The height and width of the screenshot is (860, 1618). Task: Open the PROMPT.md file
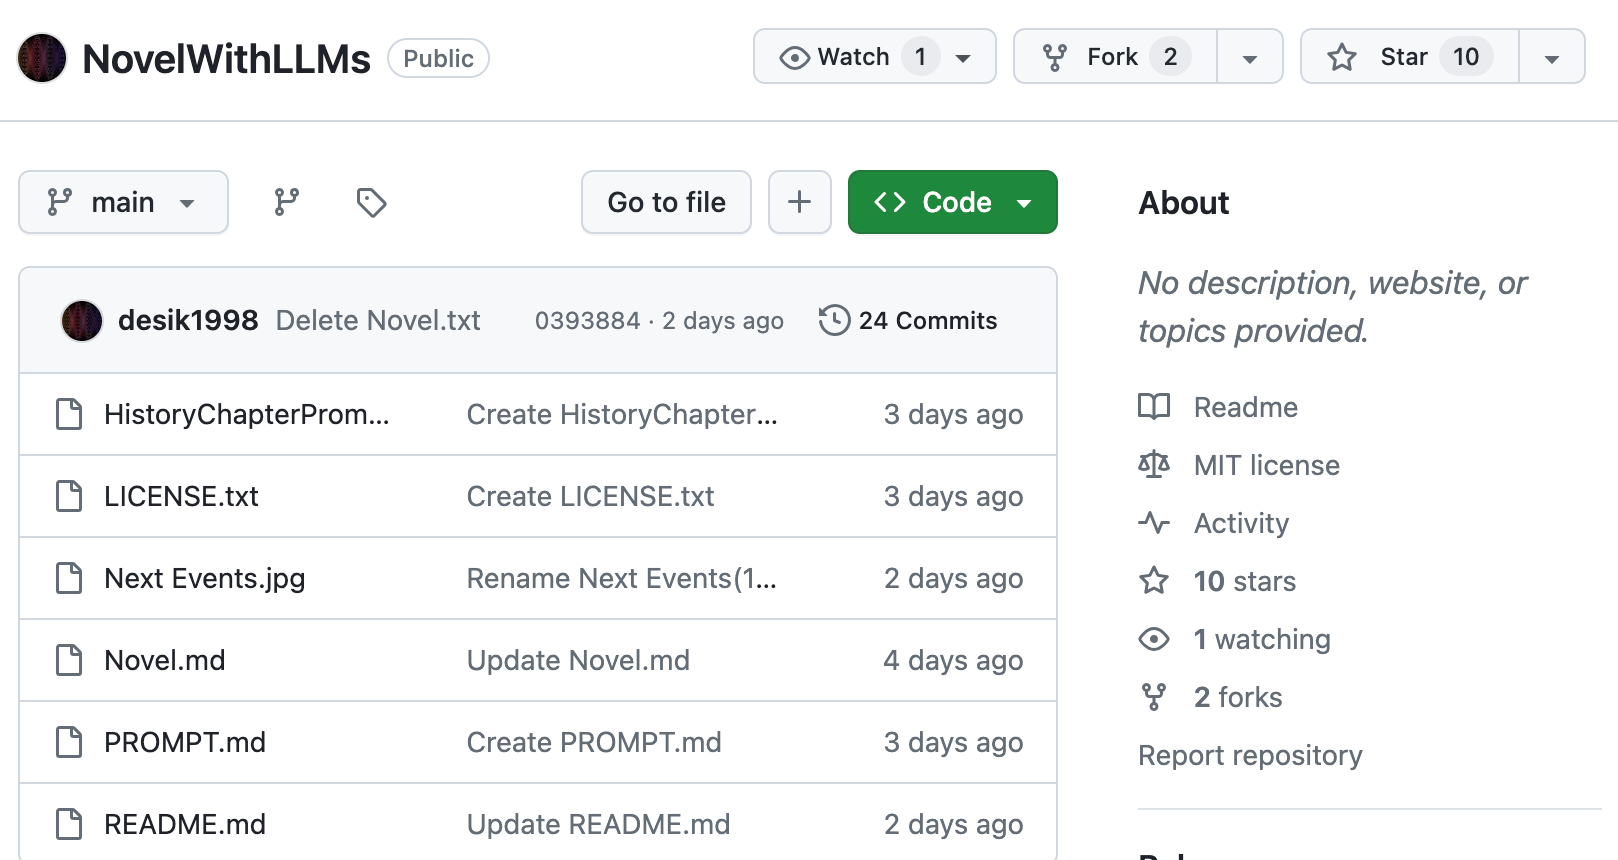click(185, 742)
